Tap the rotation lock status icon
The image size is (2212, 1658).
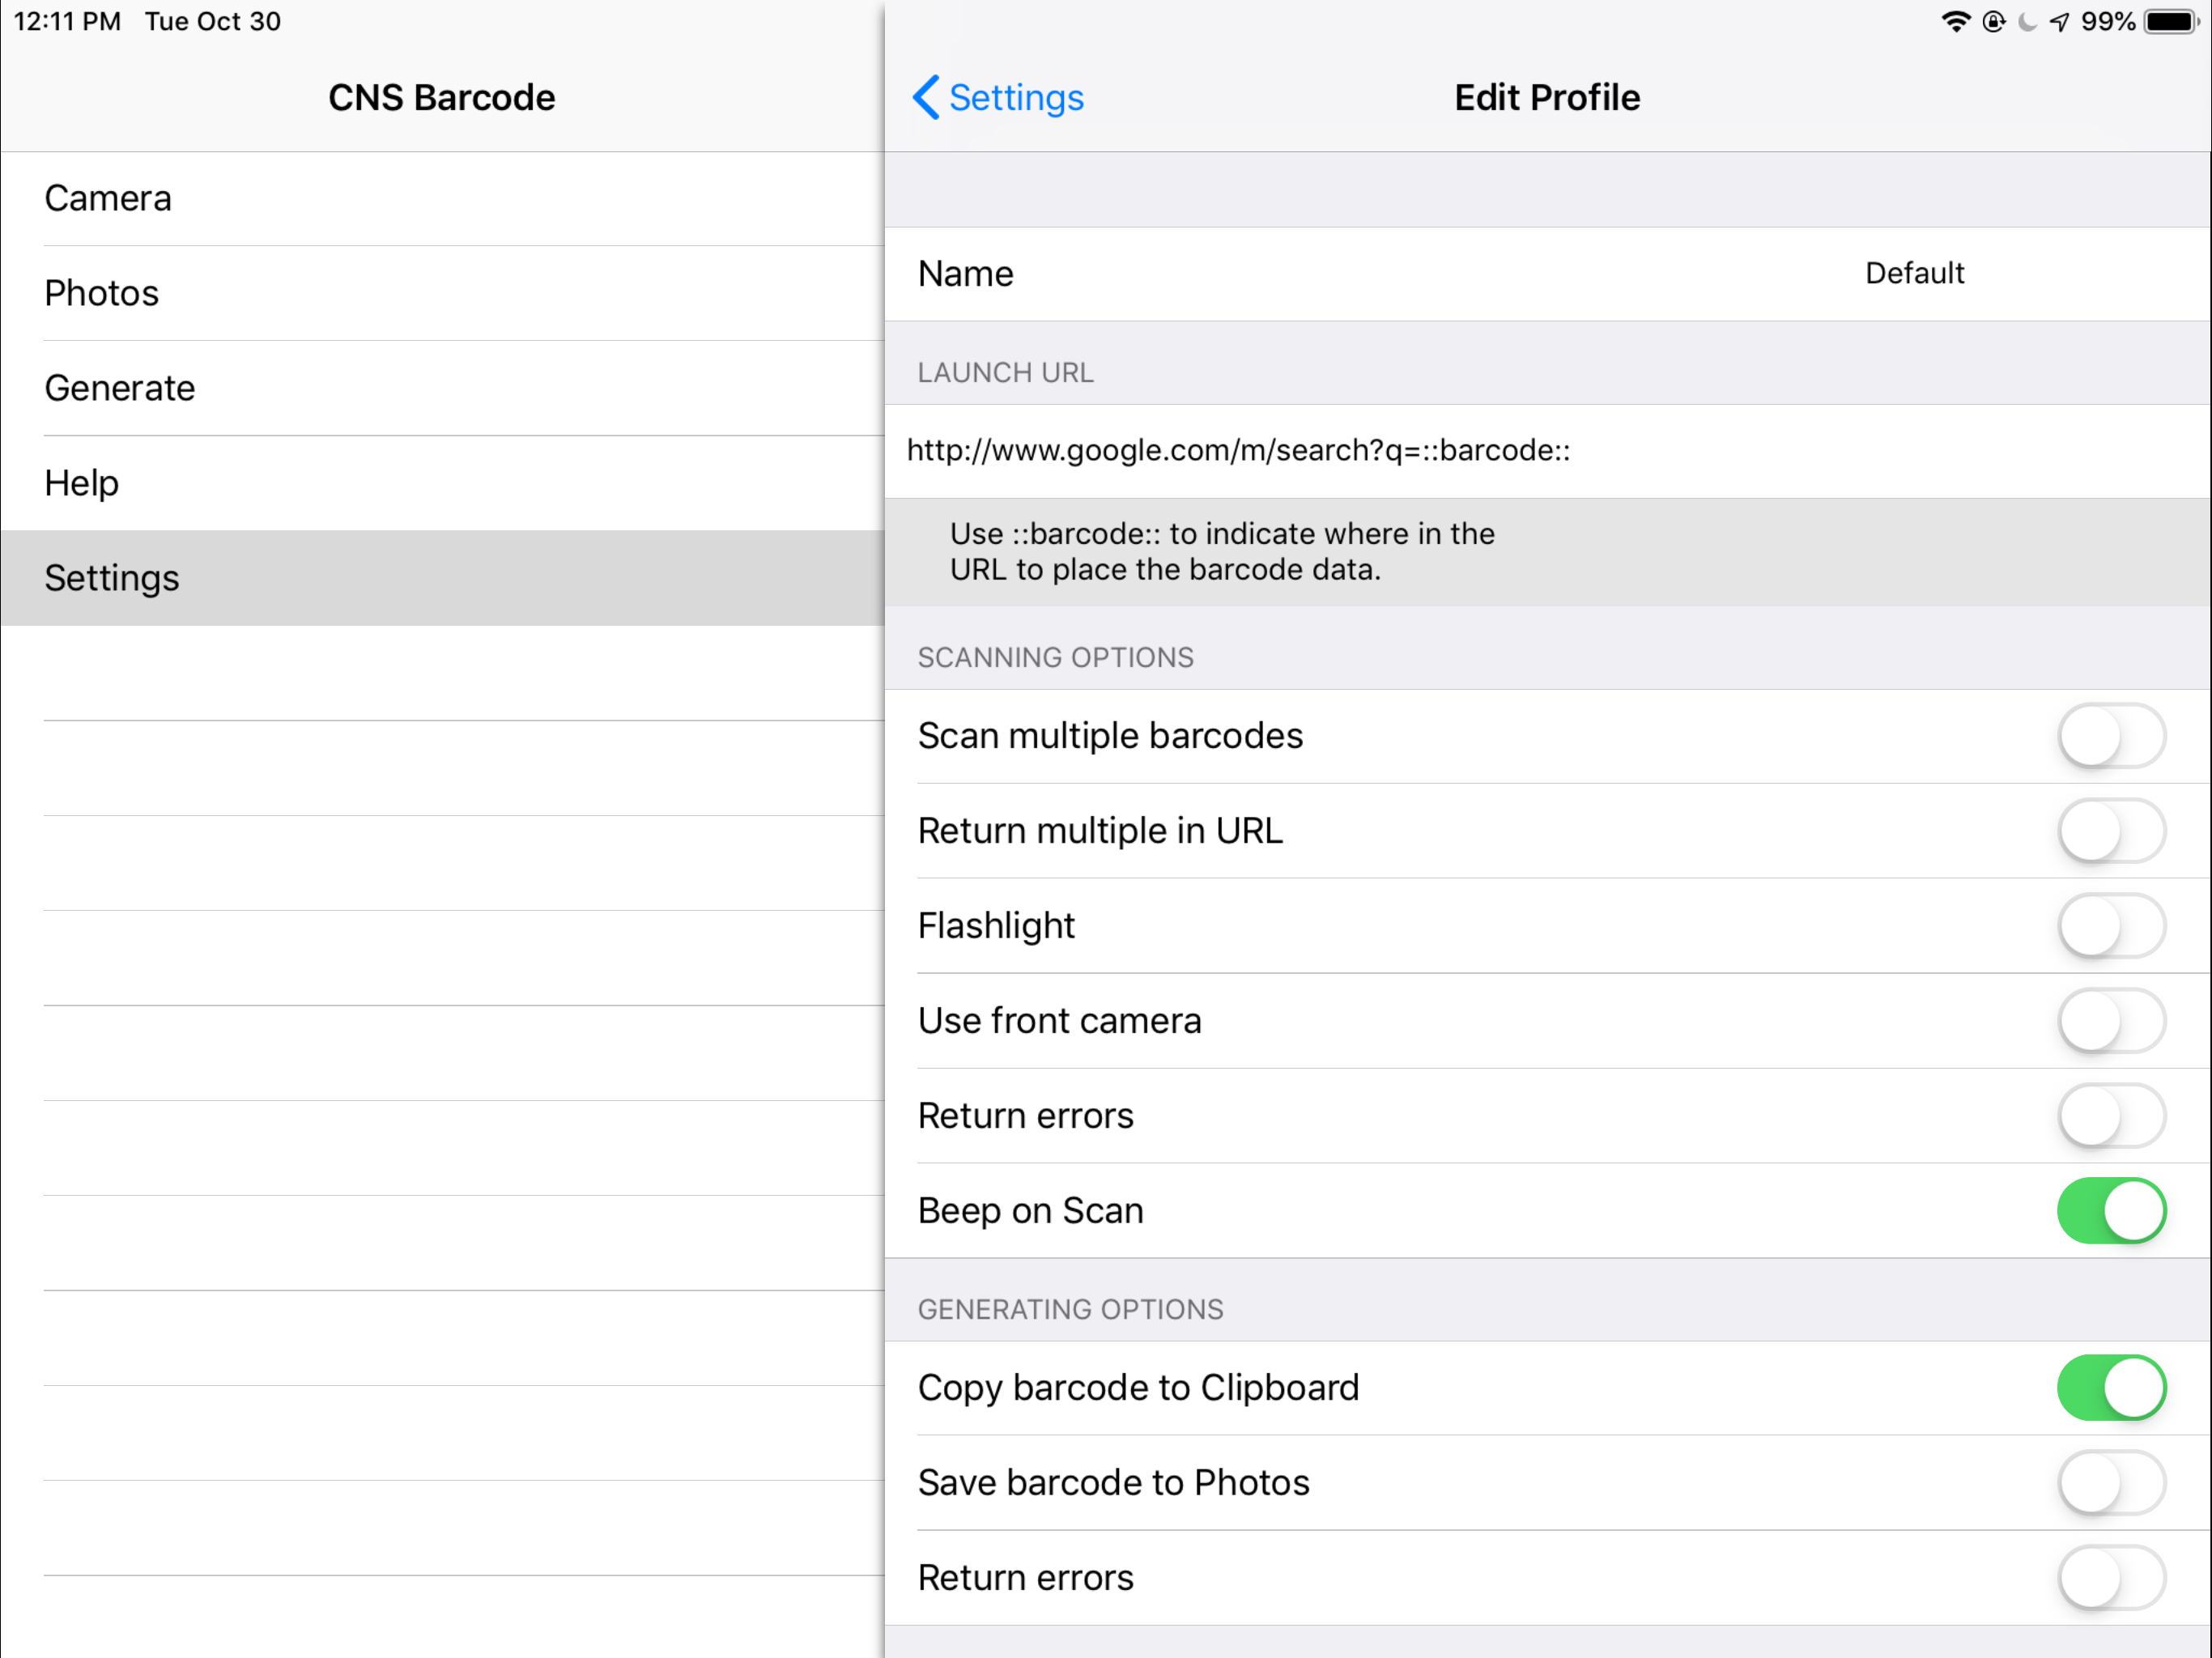1993,21
